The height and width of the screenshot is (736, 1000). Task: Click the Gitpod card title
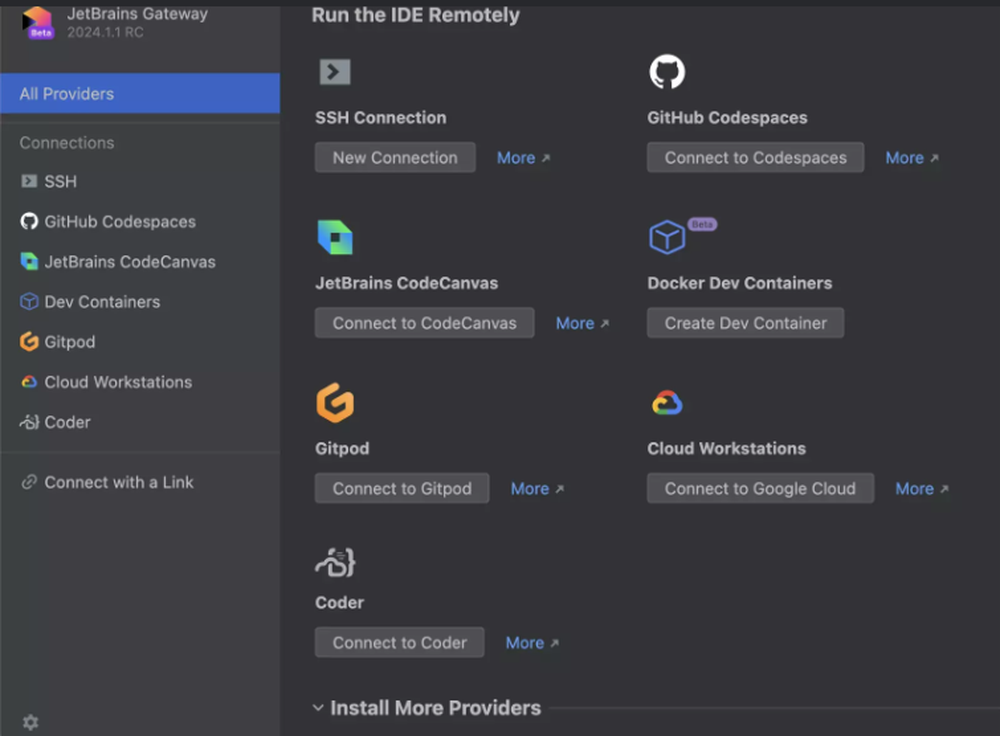click(x=342, y=448)
